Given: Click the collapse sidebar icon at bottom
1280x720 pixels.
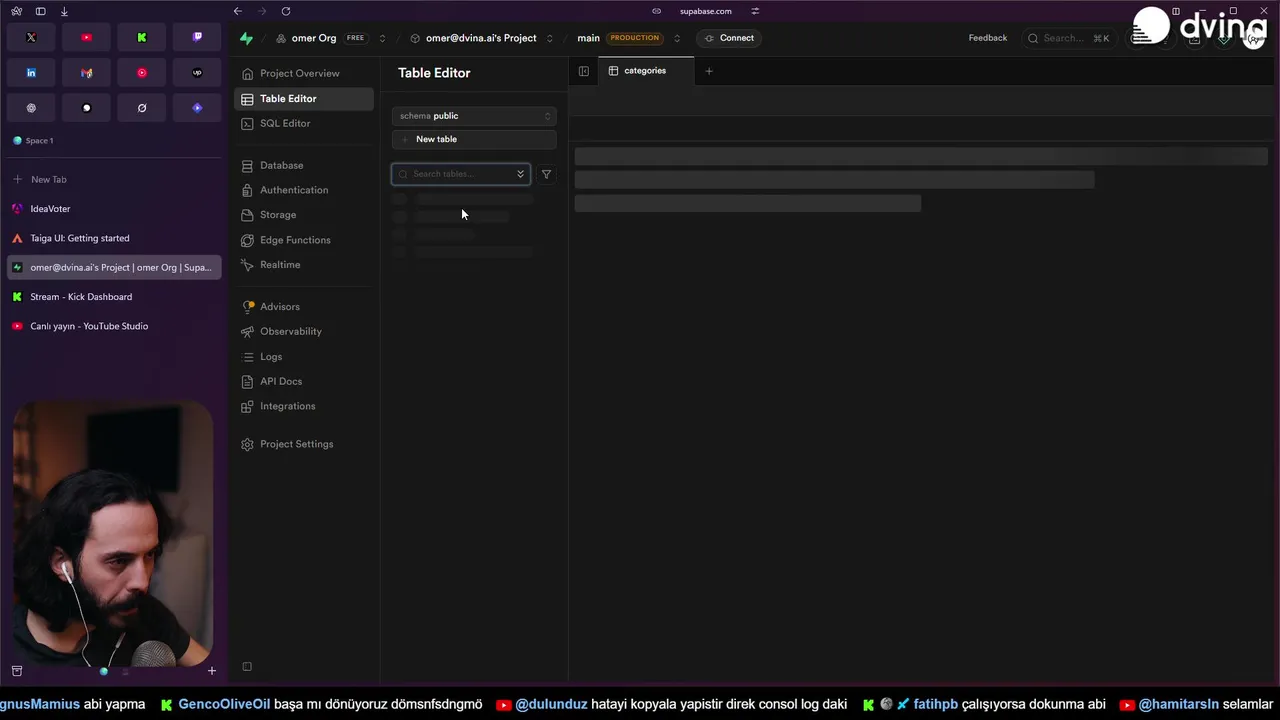Looking at the screenshot, I should pos(247,667).
